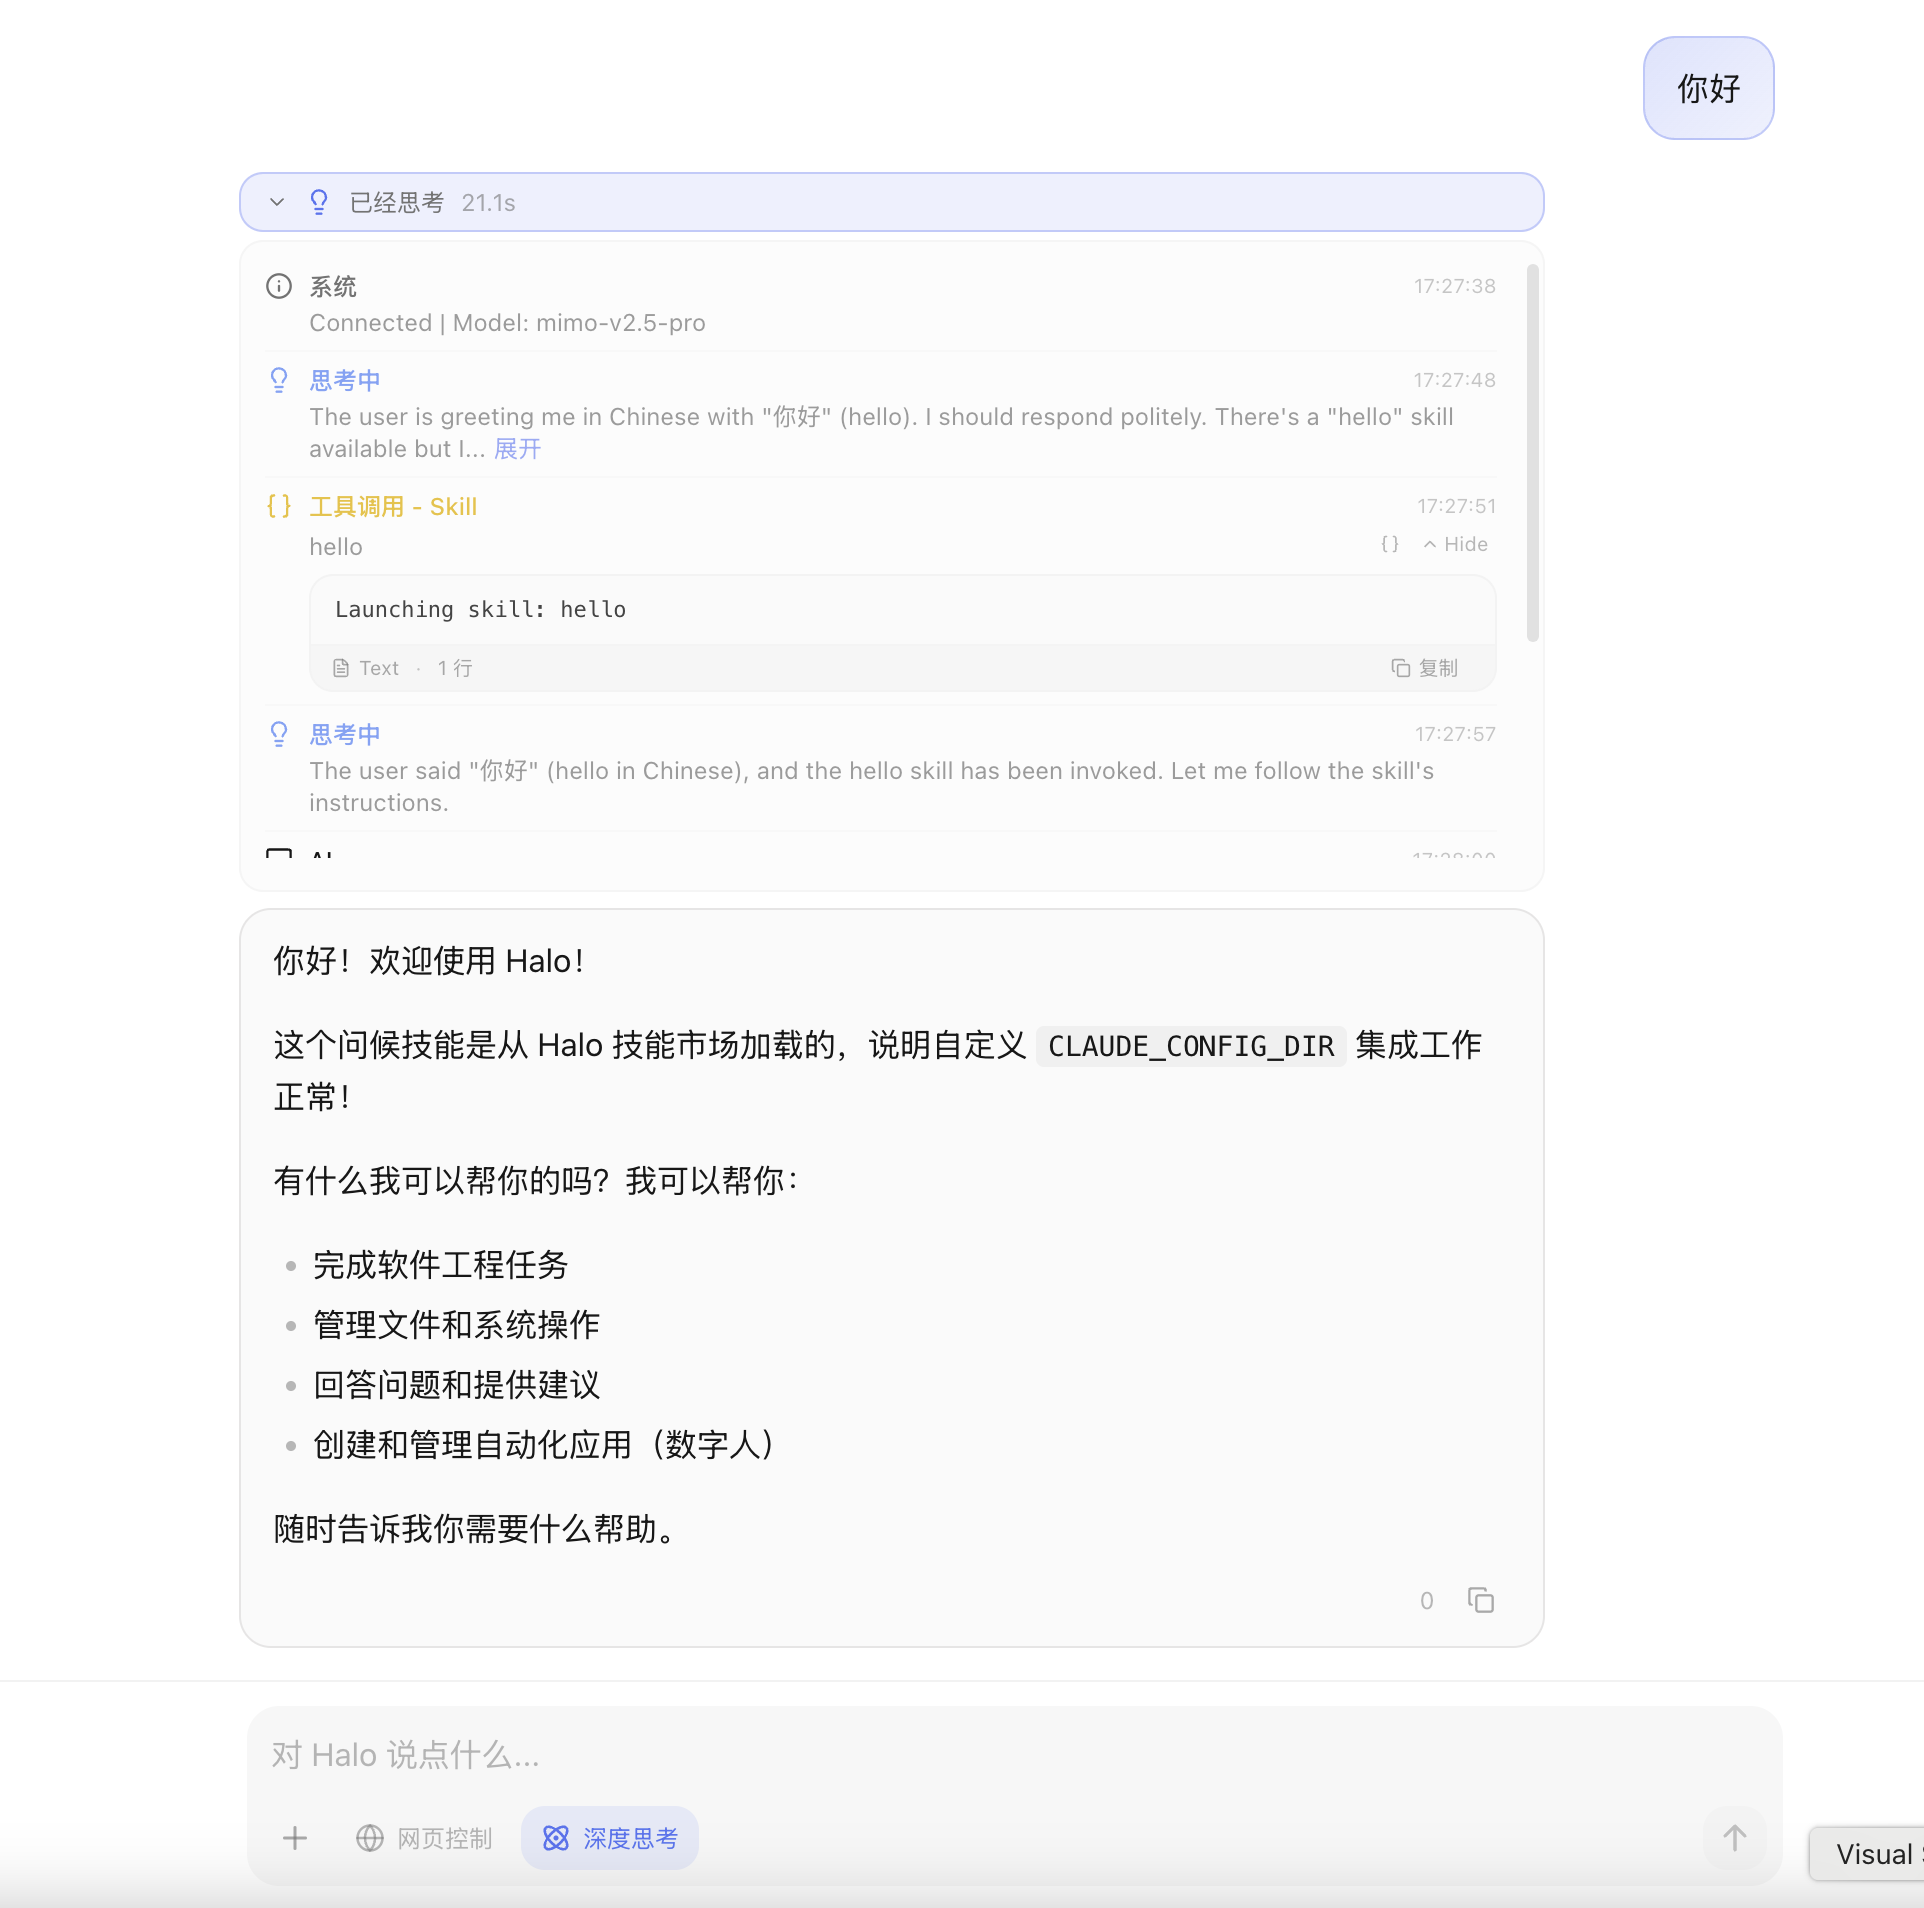This screenshot has height=1908, width=1924.
Task: Click the info icon next to 系统
Action: [279, 286]
